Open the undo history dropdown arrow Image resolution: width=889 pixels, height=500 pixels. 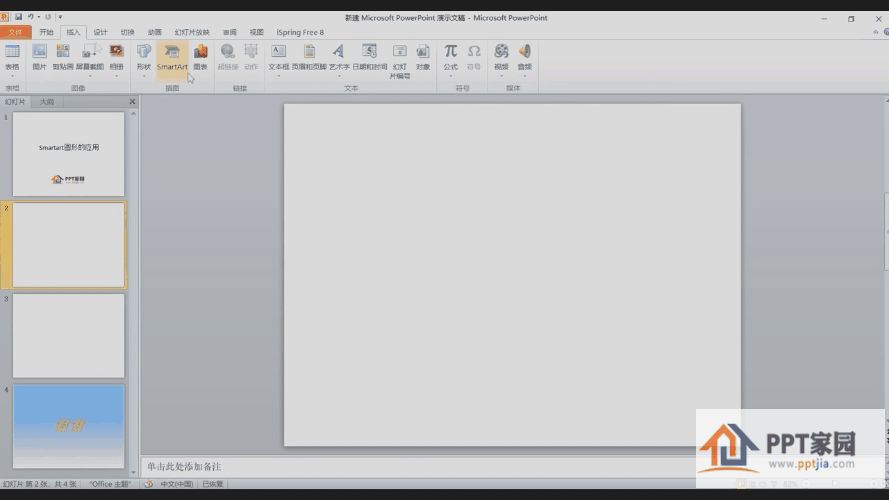coord(39,17)
